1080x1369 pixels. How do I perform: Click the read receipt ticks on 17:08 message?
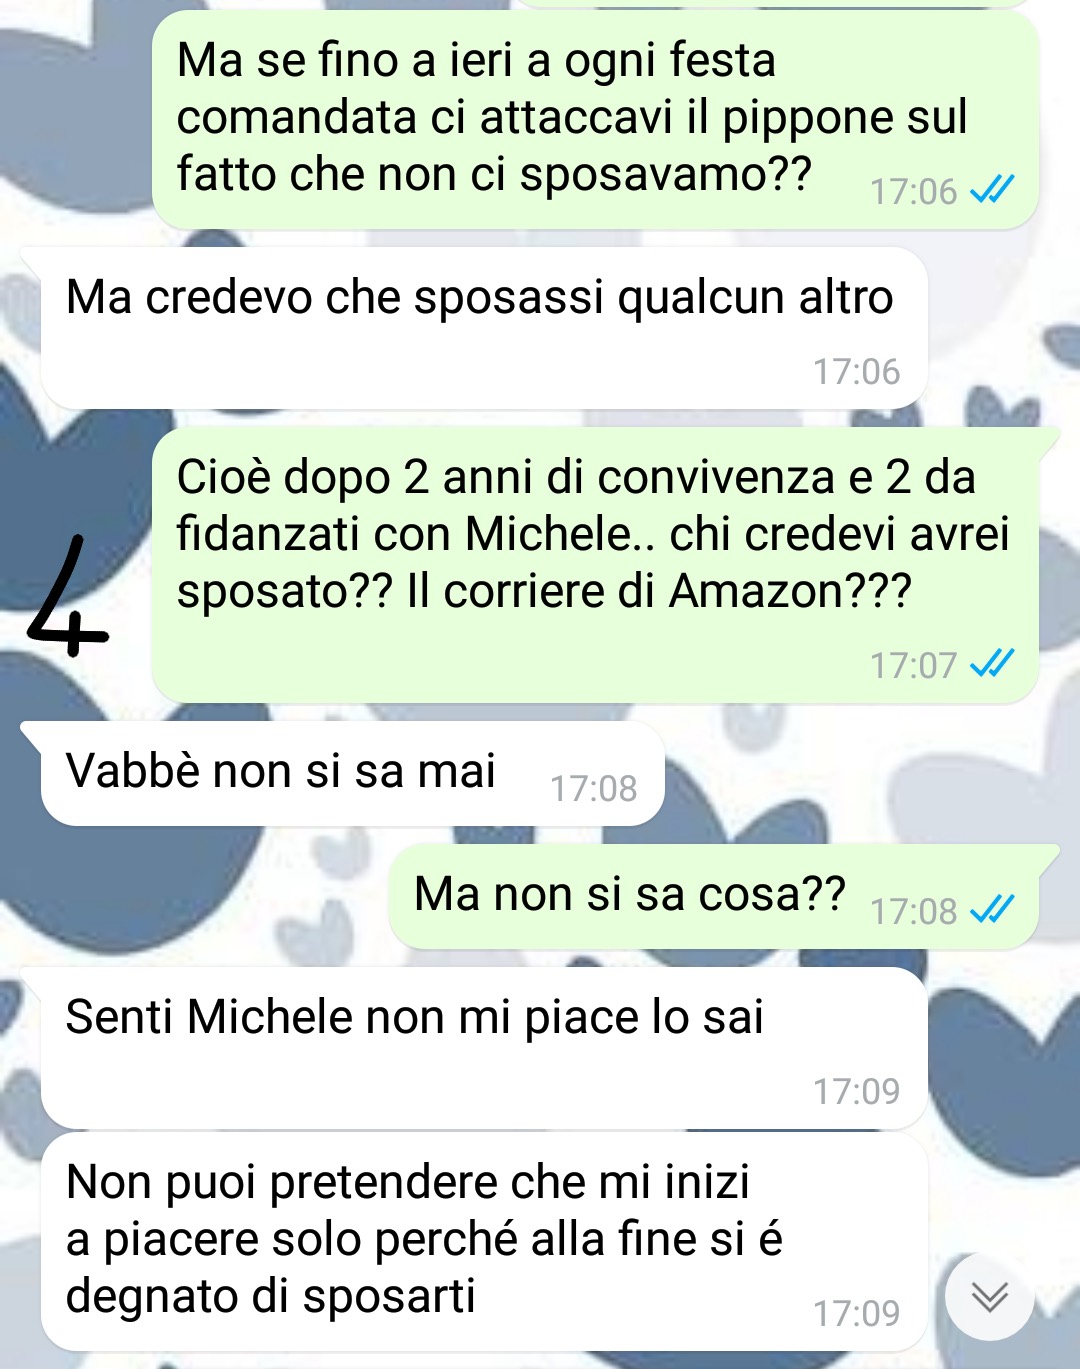pyautogui.click(x=992, y=910)
